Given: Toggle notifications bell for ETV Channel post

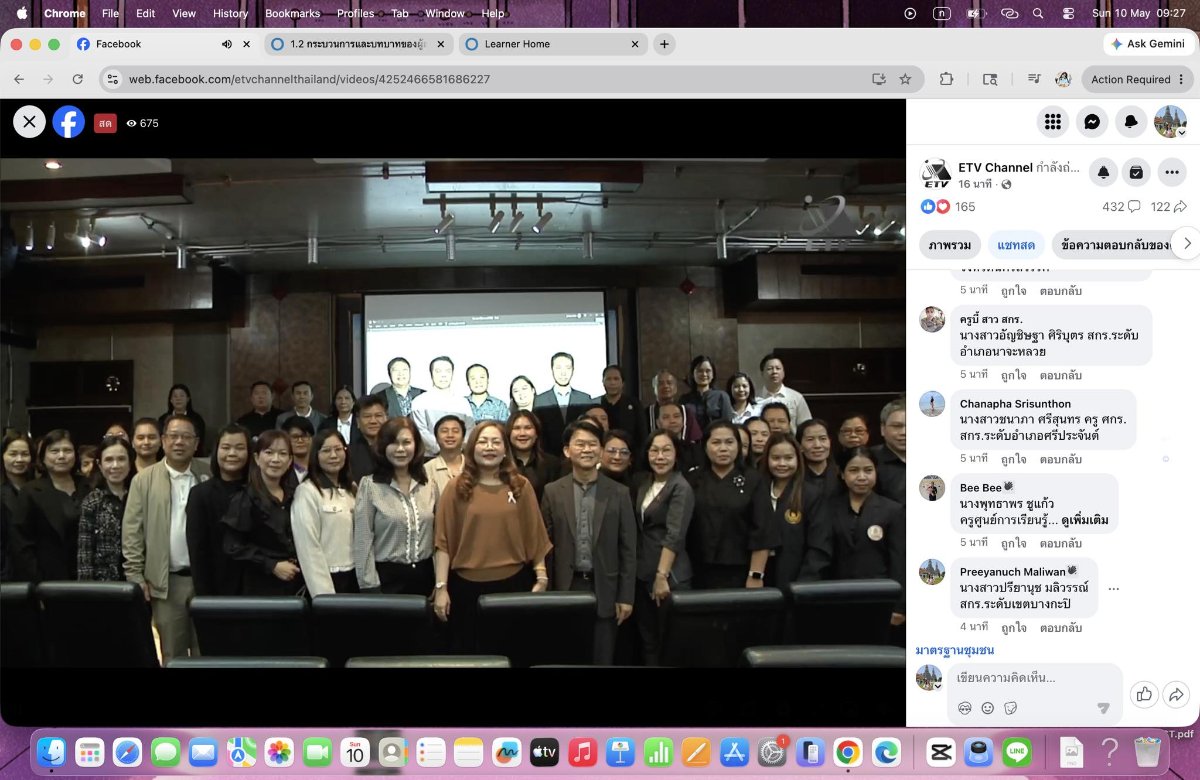Looking at the screenshot, I should tap(1103, 172).
